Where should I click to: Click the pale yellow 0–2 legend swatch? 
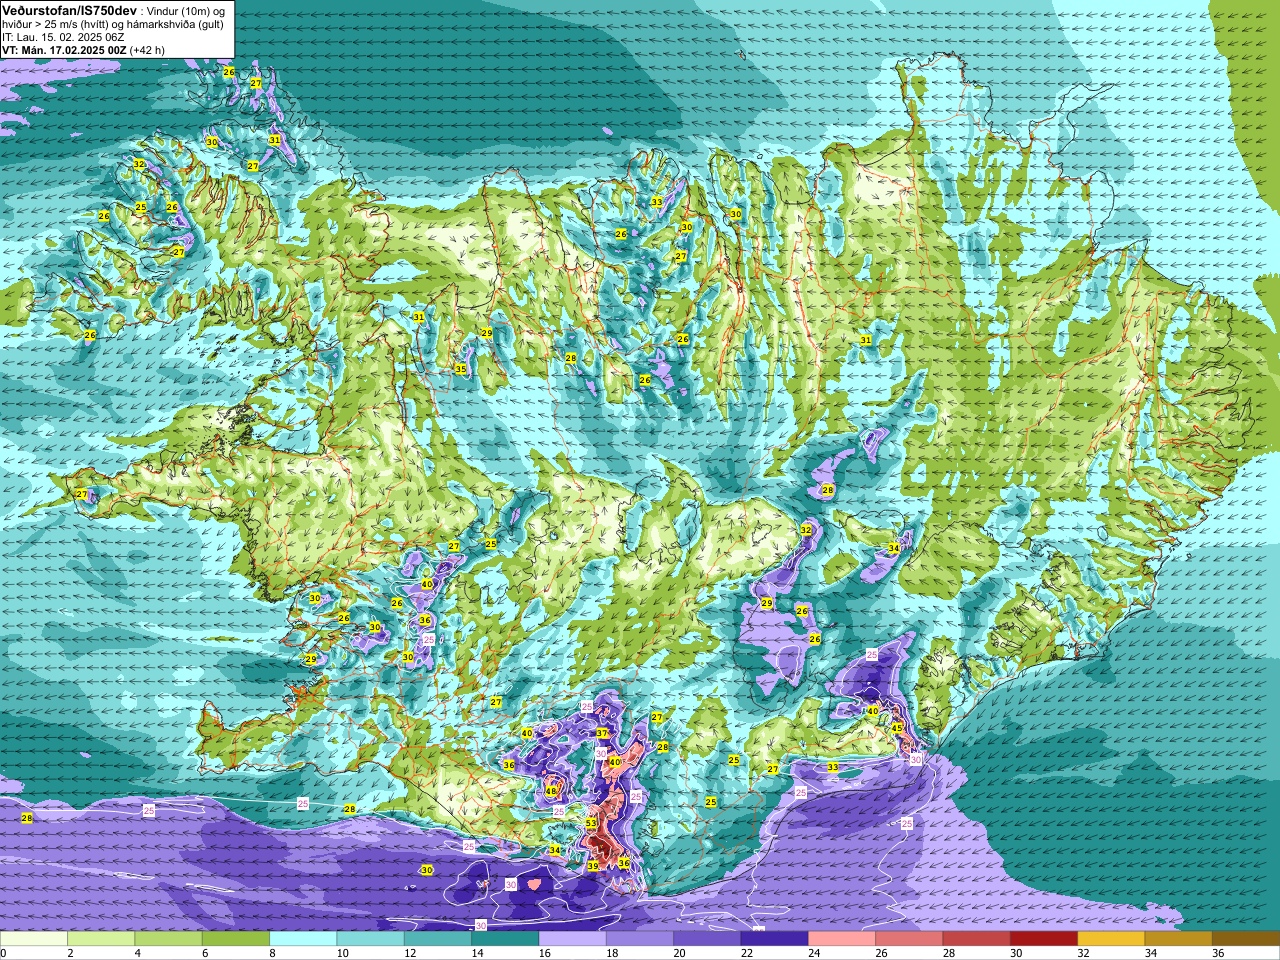click(x=34, y=939)
